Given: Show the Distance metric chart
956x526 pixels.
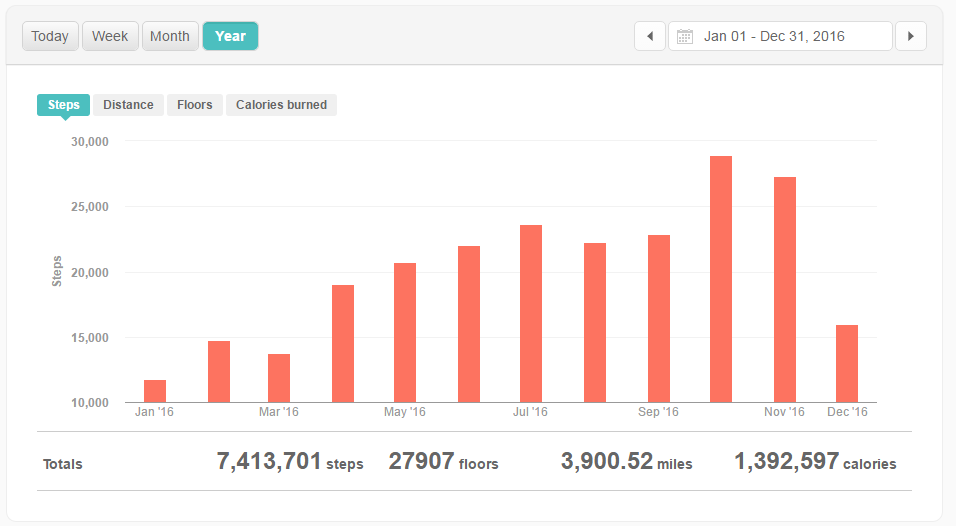Looking at the screenshot, I should coord(128,105).
